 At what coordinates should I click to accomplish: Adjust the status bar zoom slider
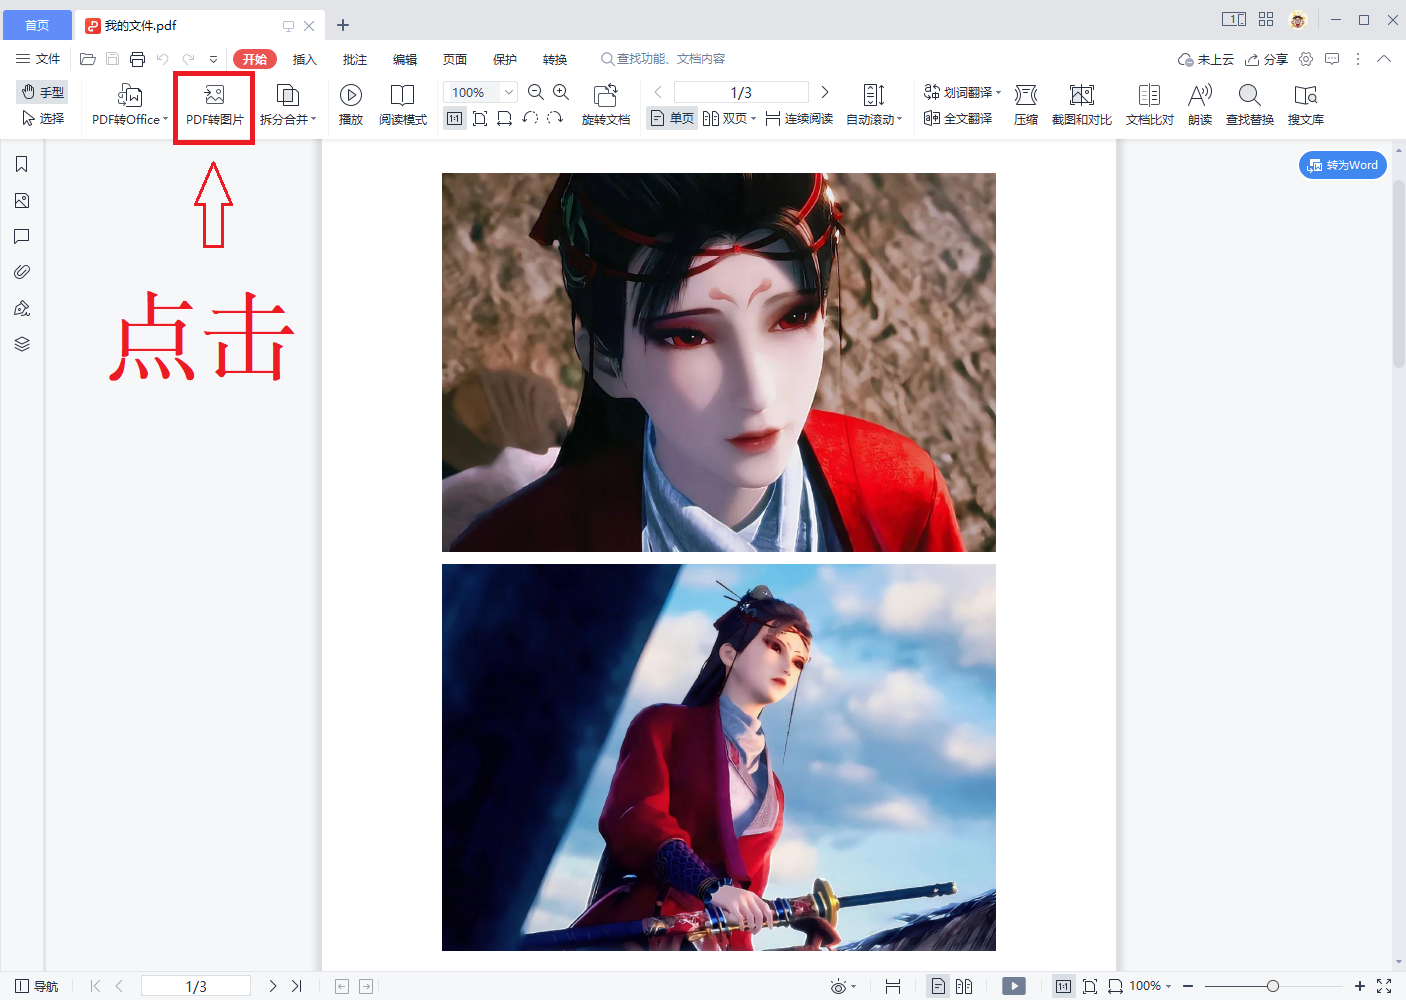pyautogui.click(x=1272, y=986)
